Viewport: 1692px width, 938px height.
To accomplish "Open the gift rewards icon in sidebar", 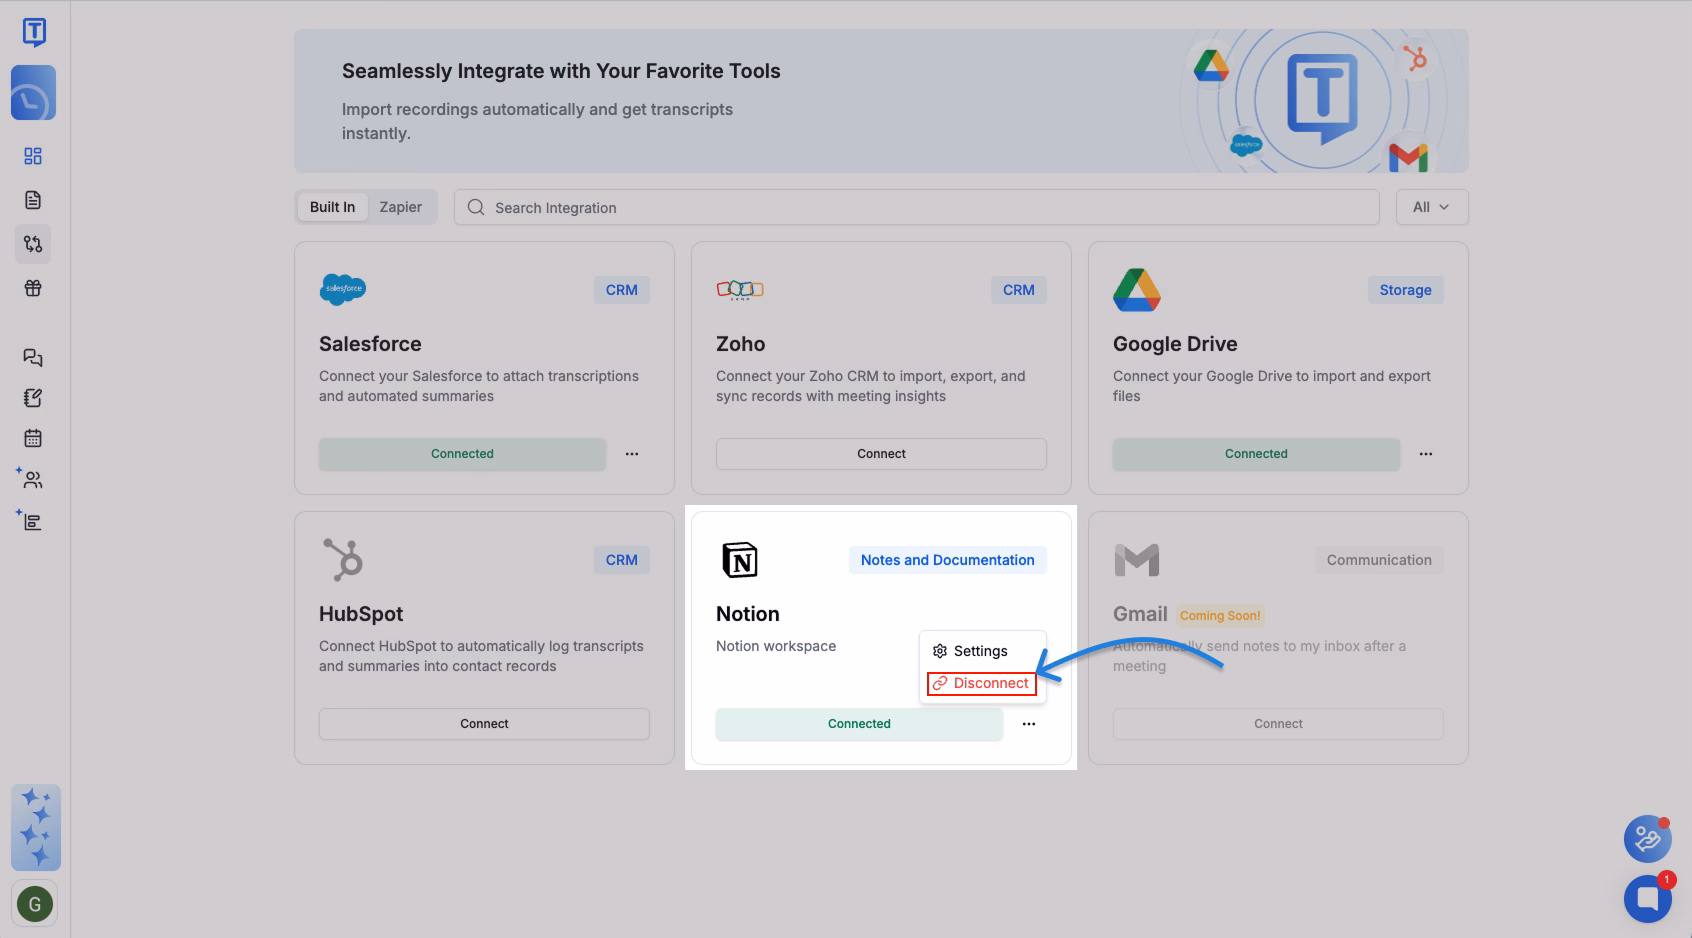I will [x=33, y=288].
